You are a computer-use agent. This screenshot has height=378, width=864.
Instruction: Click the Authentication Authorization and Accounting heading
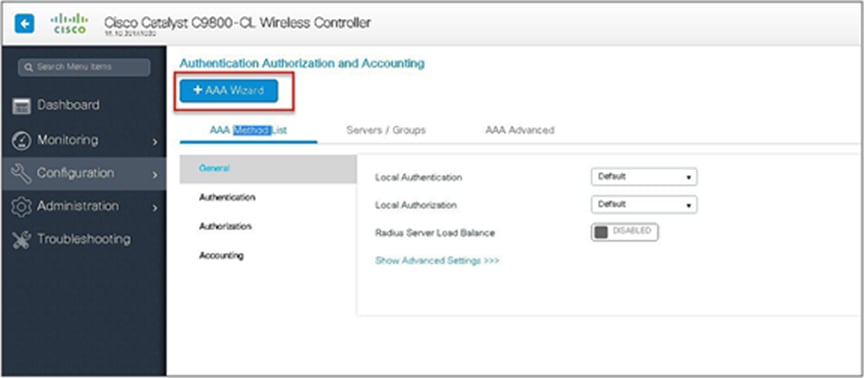(x=302, y=63)
